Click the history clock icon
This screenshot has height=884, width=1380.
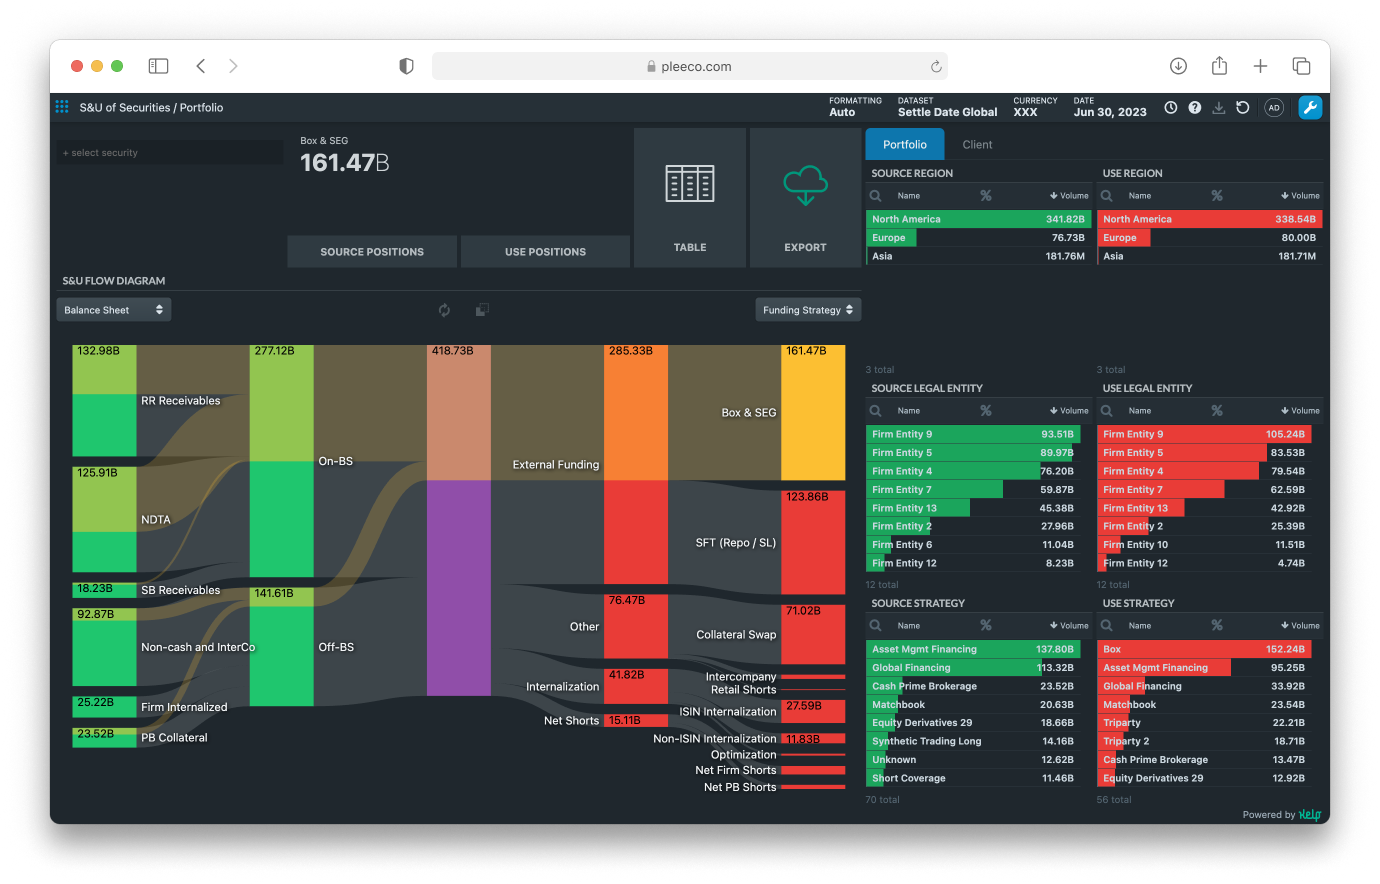click(1171, 108)
